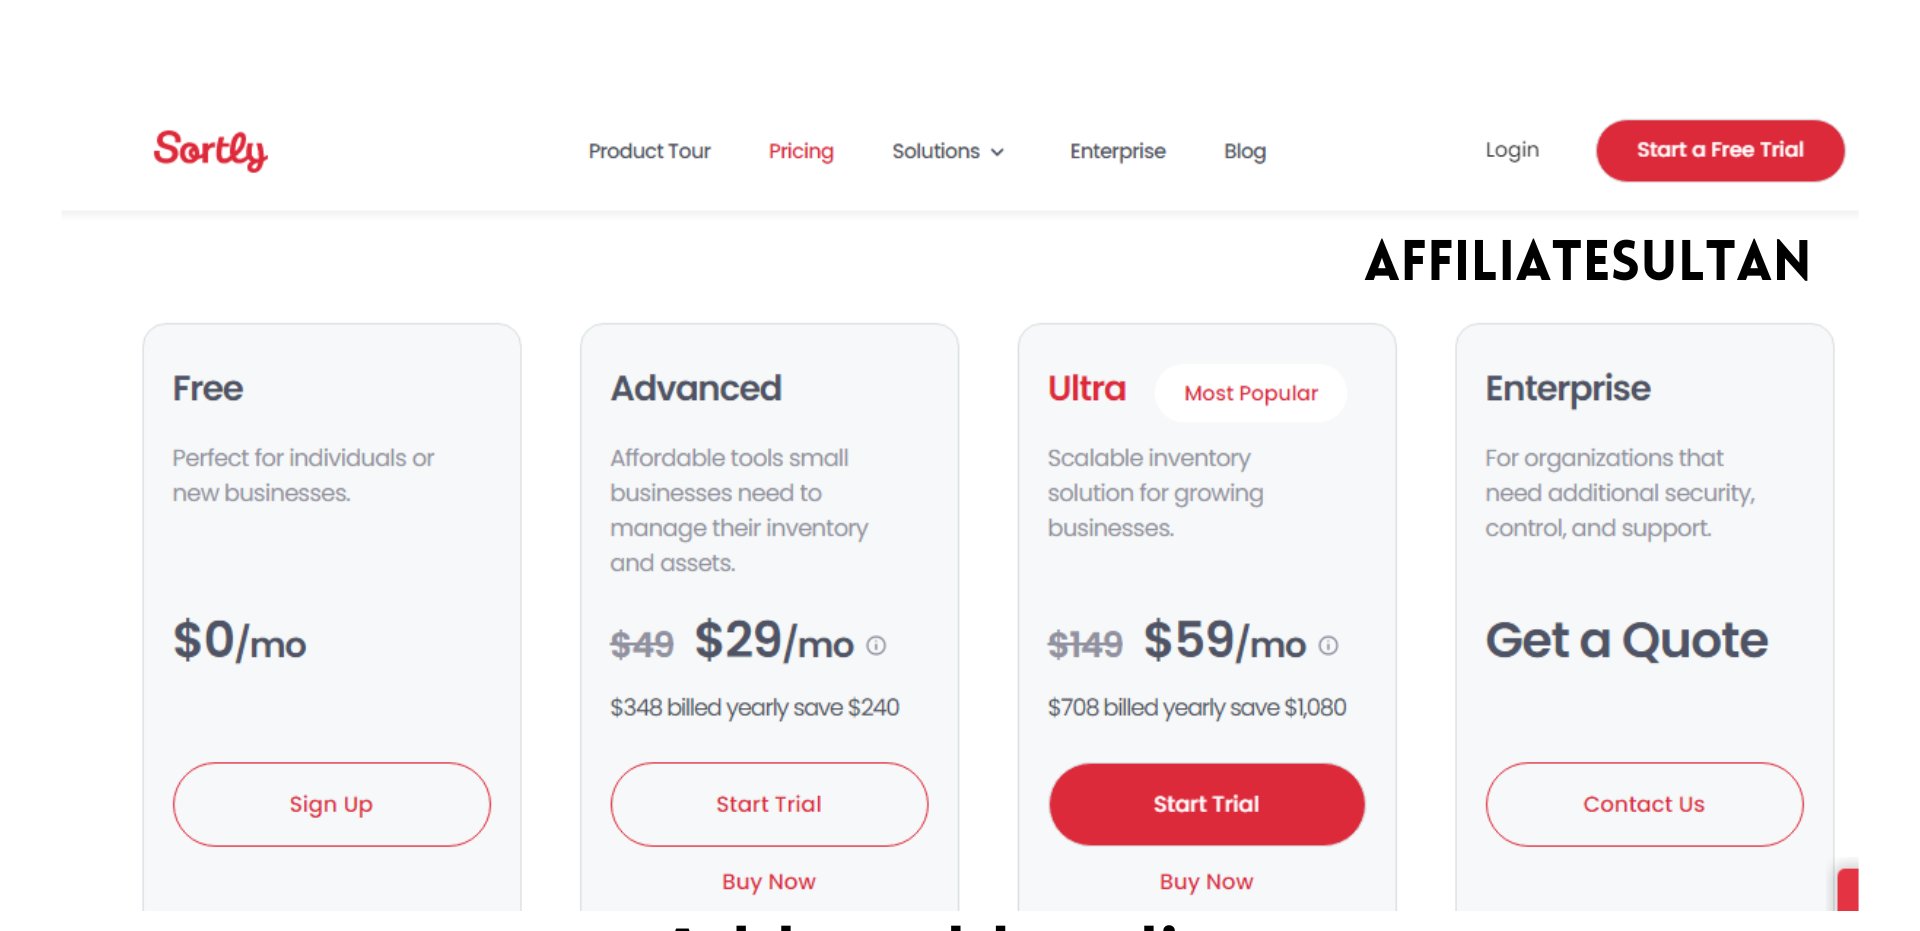This screenshot has width=1920, height=931.
Task: Click the Login link
Action: 1512,150
